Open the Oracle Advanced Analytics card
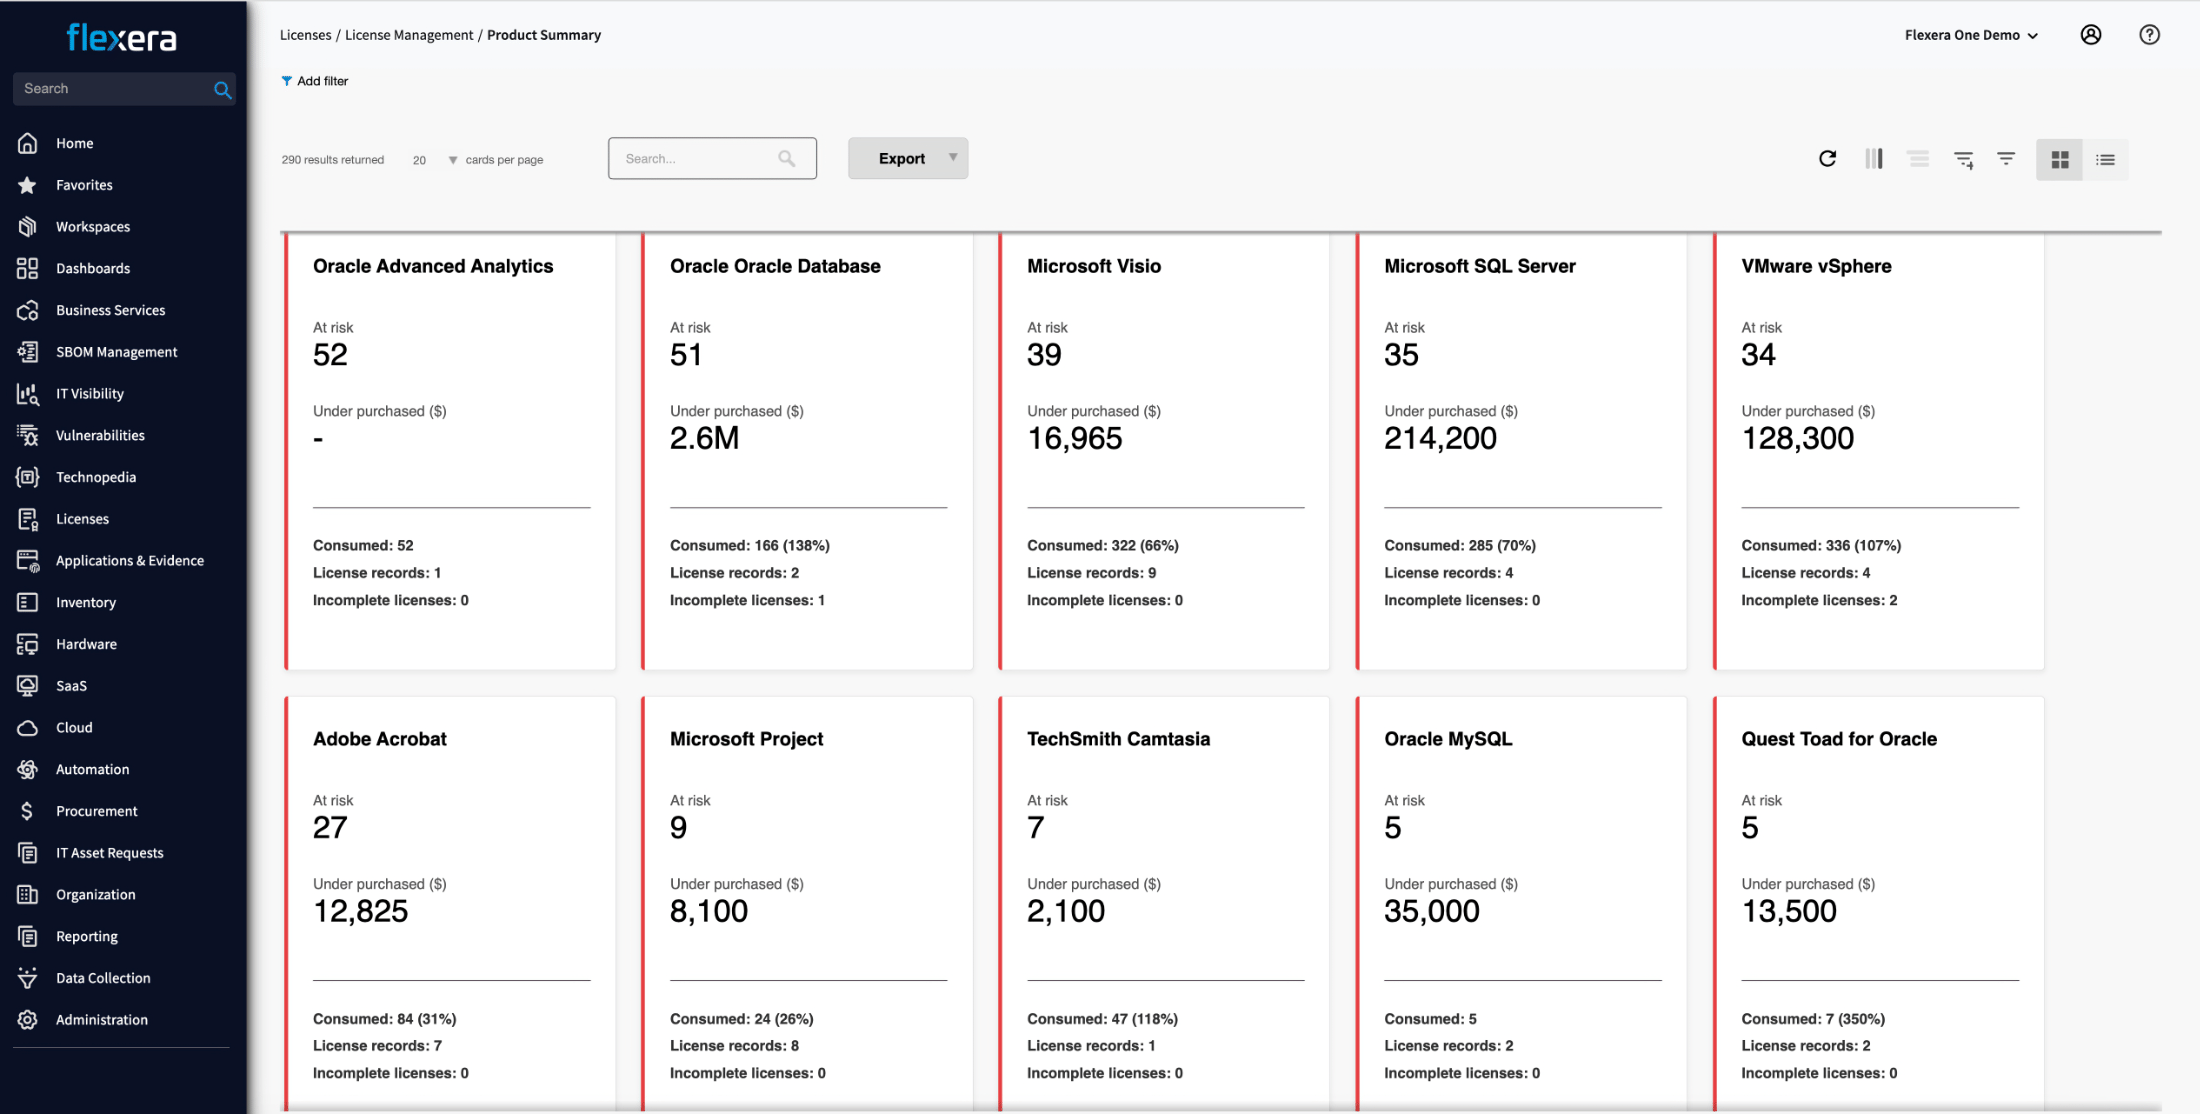2200x1114 pixels. [433, 266]
